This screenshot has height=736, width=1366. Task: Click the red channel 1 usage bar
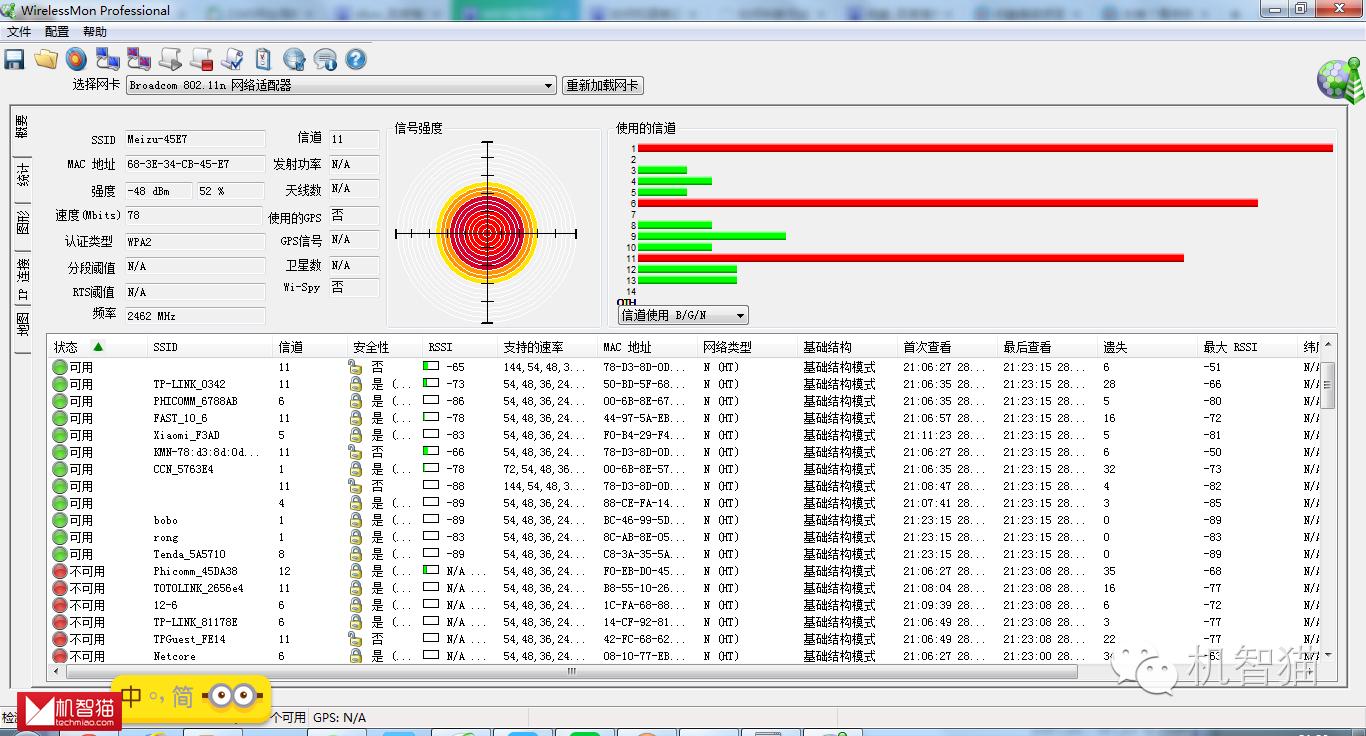[984, 148]
